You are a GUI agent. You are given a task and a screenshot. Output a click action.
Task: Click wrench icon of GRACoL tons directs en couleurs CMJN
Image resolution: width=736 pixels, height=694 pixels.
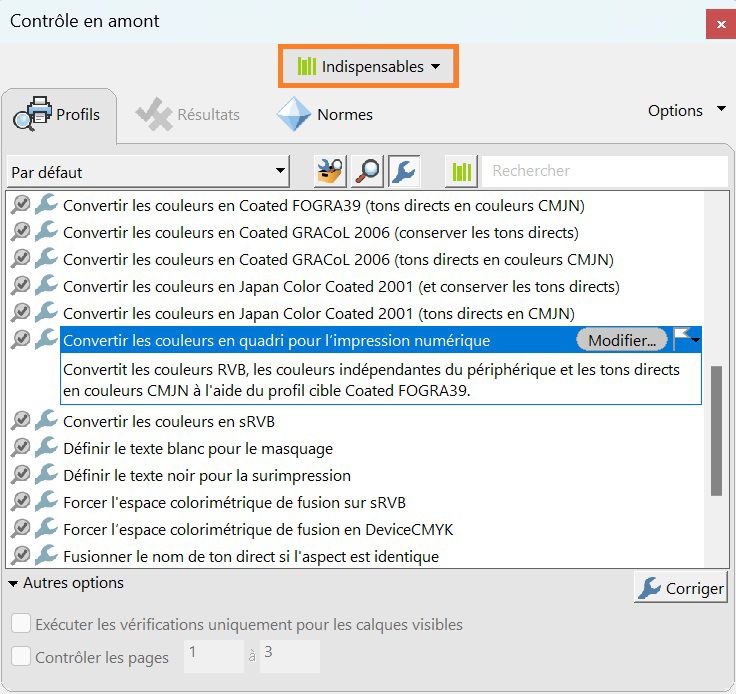coord(46,259)
